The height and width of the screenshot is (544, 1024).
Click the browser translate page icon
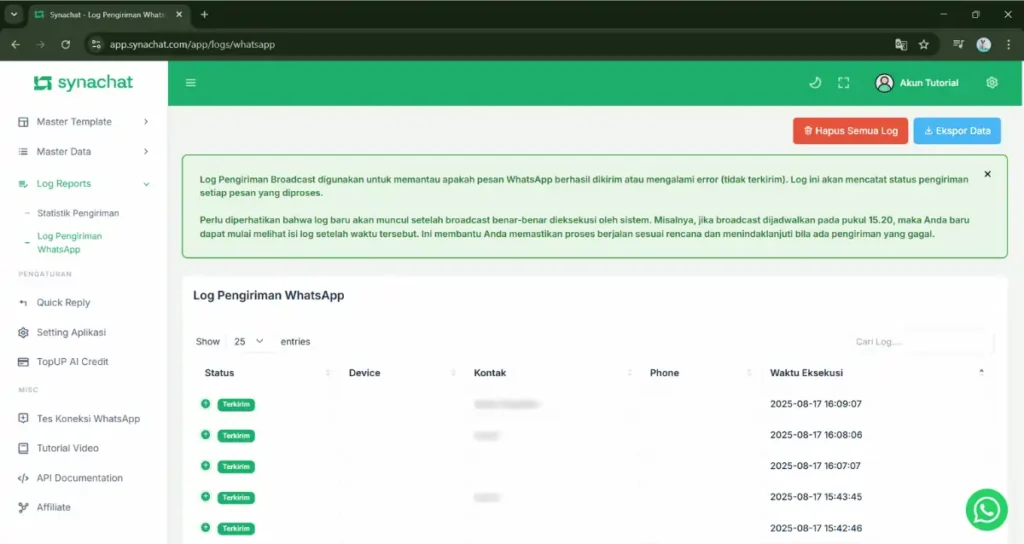point(901,44)
